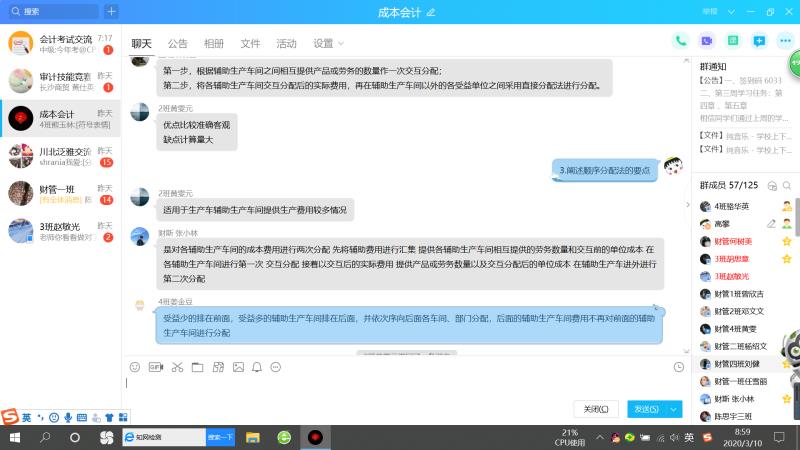Open 川北泛雅交流 conversation
800x450 pixels.
click(x=60, y=156)
